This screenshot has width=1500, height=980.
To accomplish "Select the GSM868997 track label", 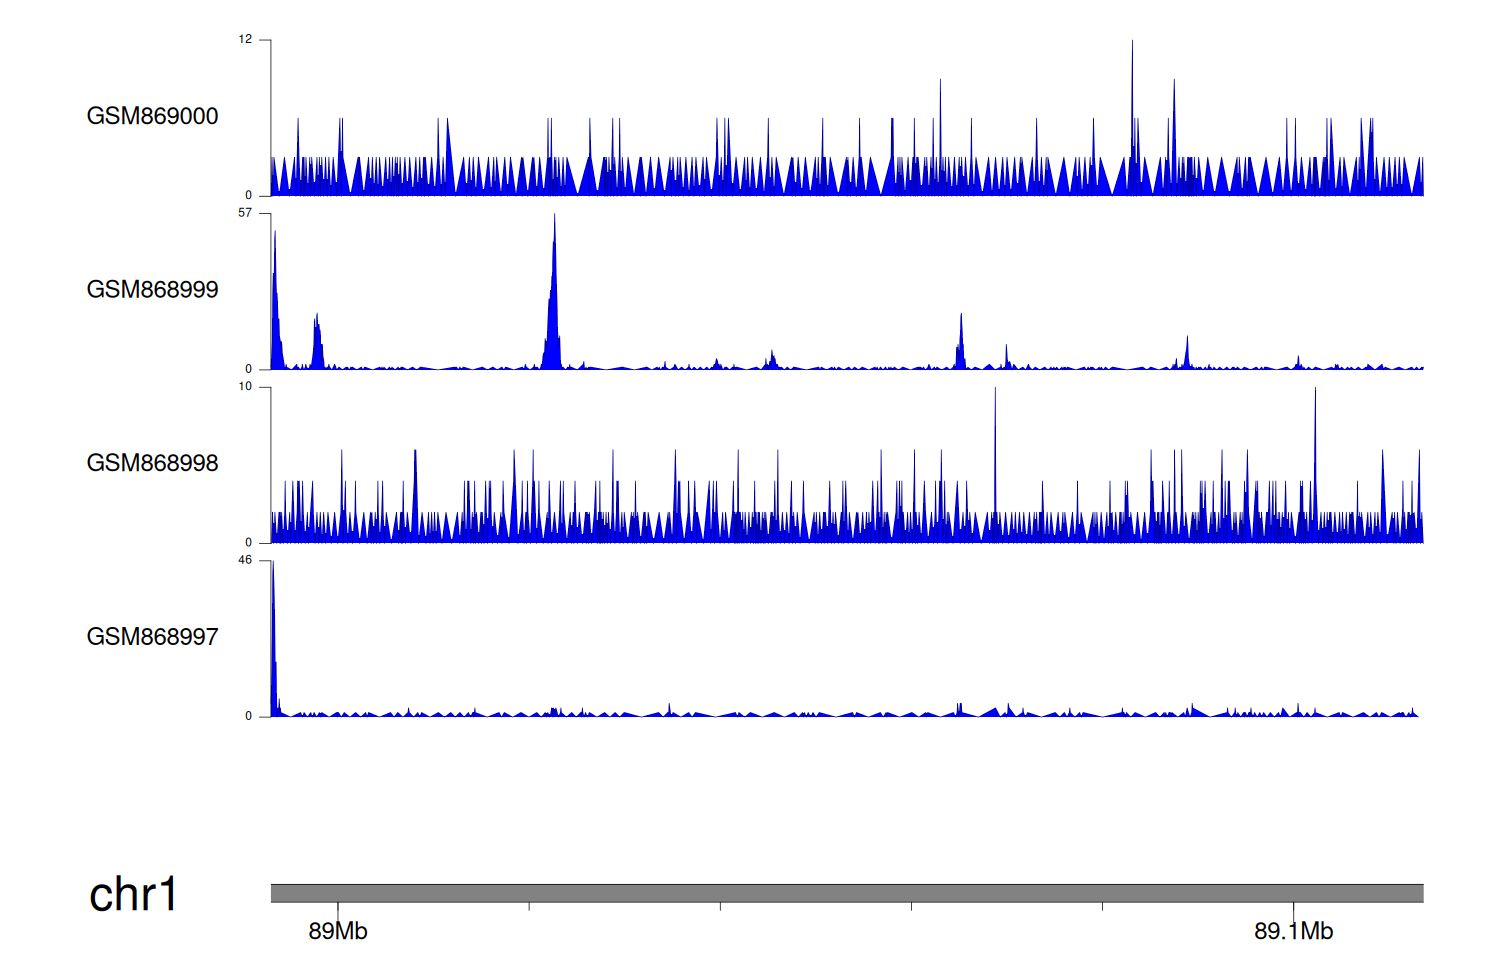I will click(x=152, y=637).
